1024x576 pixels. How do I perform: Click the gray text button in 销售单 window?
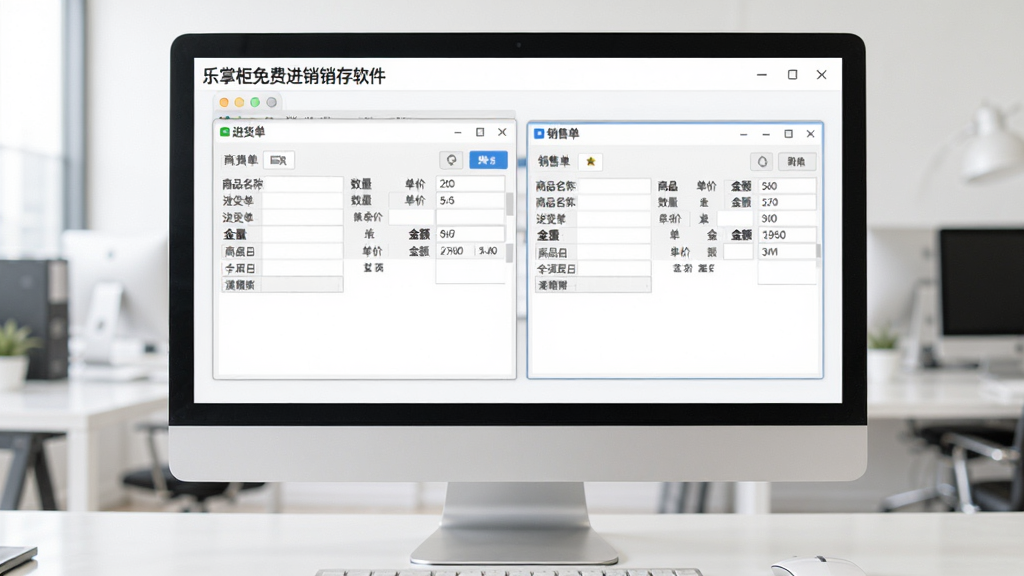(x=797, y=161)
